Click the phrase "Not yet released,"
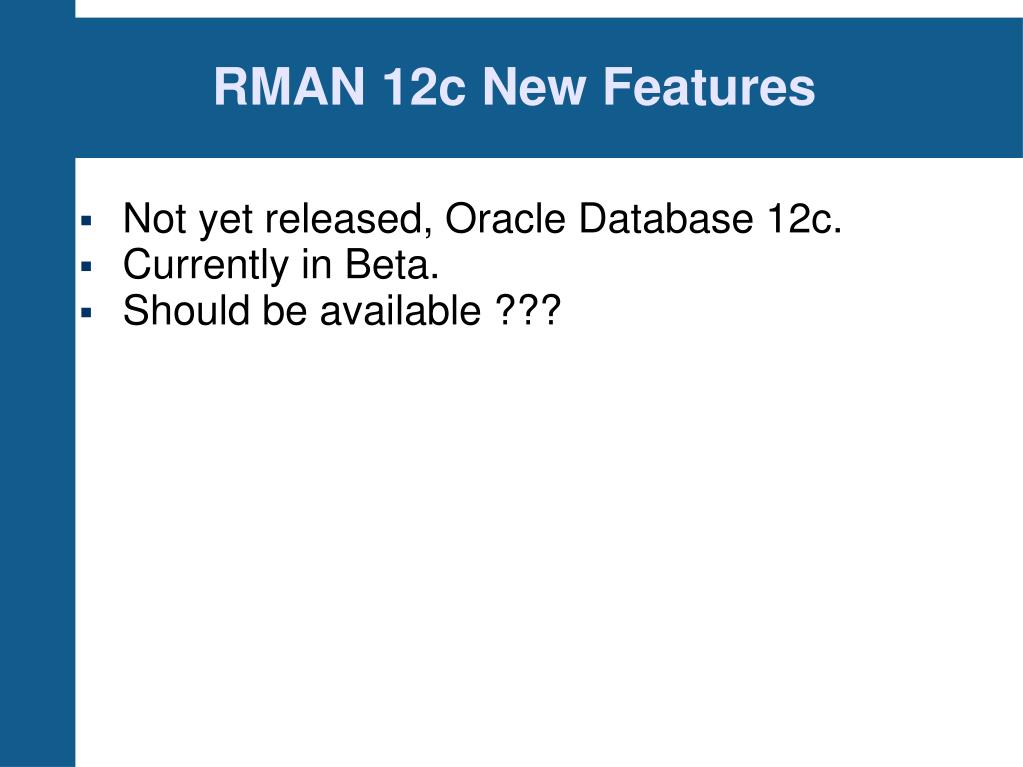 click(277, 219)
